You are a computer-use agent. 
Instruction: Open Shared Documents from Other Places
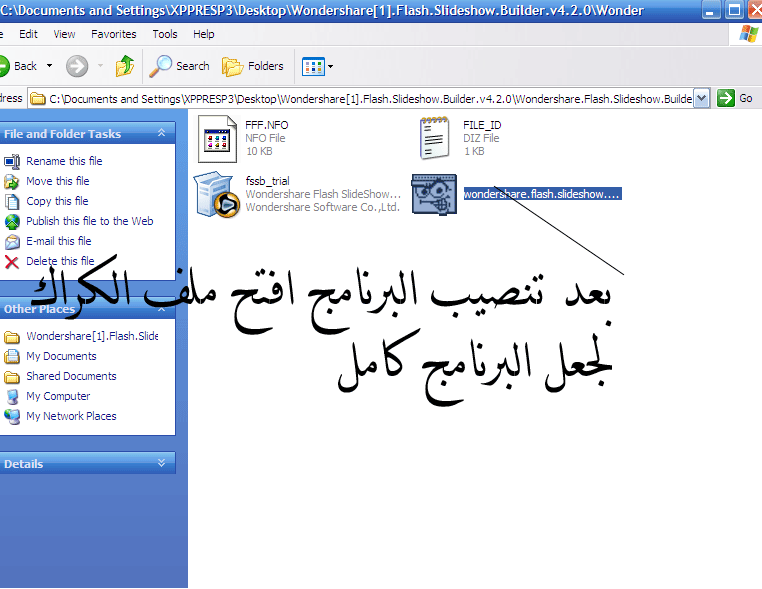tap(71, 376)
